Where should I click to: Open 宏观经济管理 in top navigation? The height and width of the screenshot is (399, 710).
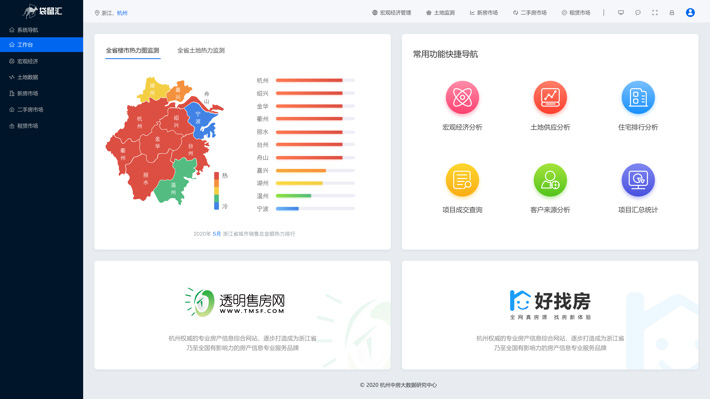392,13
